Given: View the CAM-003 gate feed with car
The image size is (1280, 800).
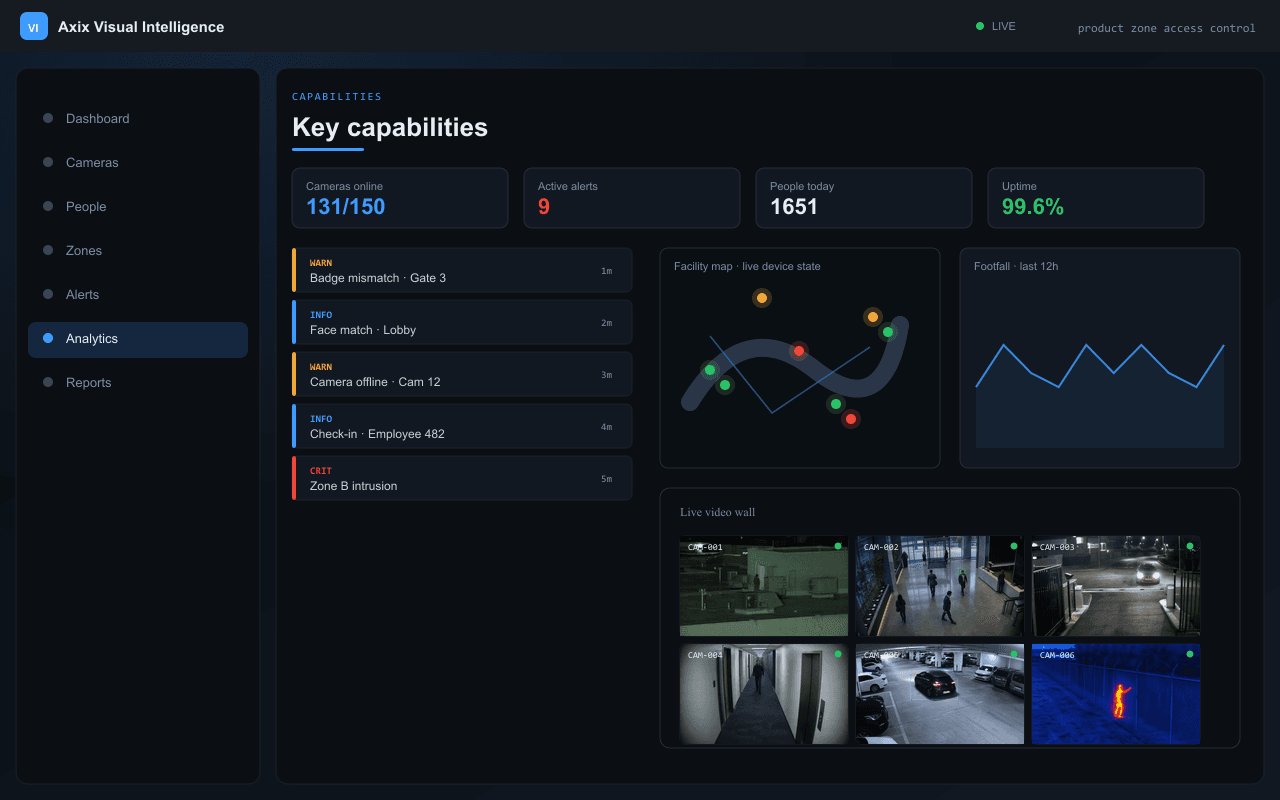Looking at the screenshot, I should click(x=1116, y=586).
